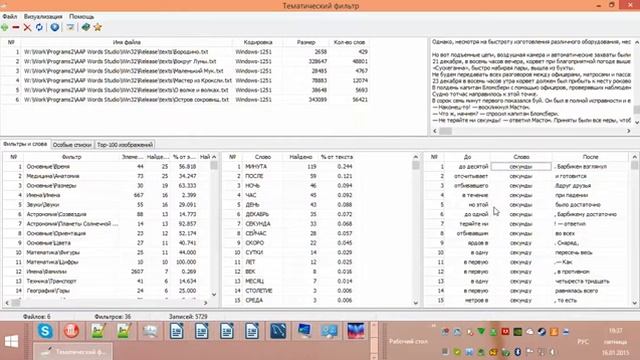Screen dimensions: 640x360
Task: Click the % от текста column header
Action: 337,157
